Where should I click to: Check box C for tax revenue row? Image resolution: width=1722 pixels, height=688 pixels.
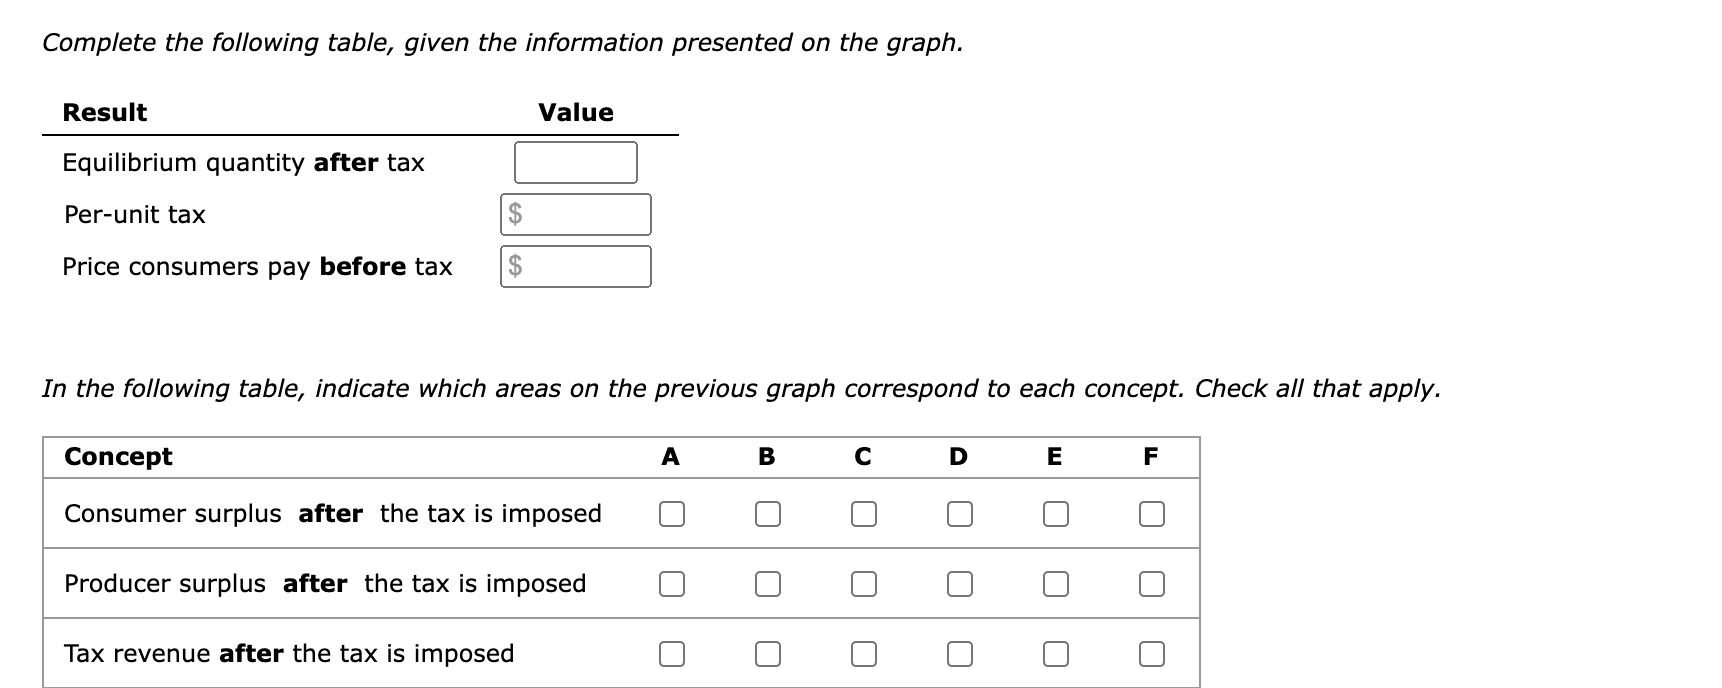tap(864, 653)
